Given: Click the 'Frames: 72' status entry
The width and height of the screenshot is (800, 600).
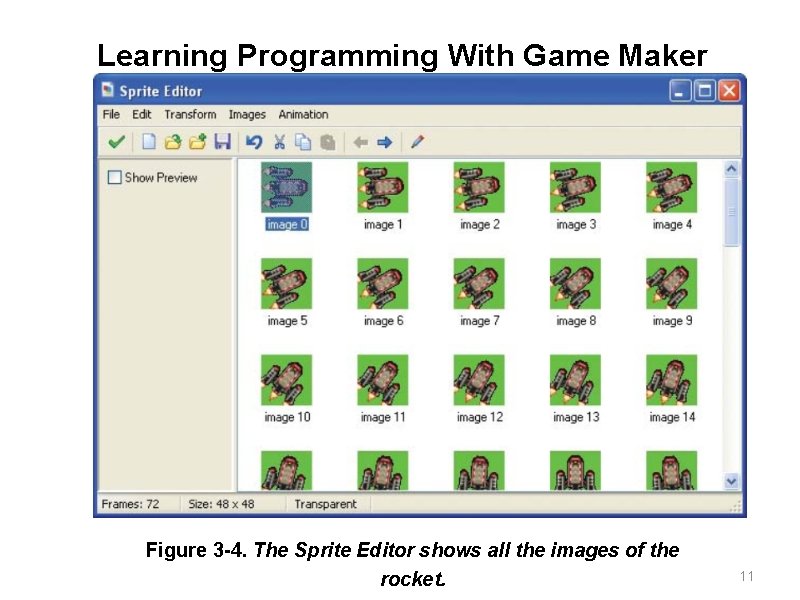Looking at the screenshot, I should (x=130, y=504).
